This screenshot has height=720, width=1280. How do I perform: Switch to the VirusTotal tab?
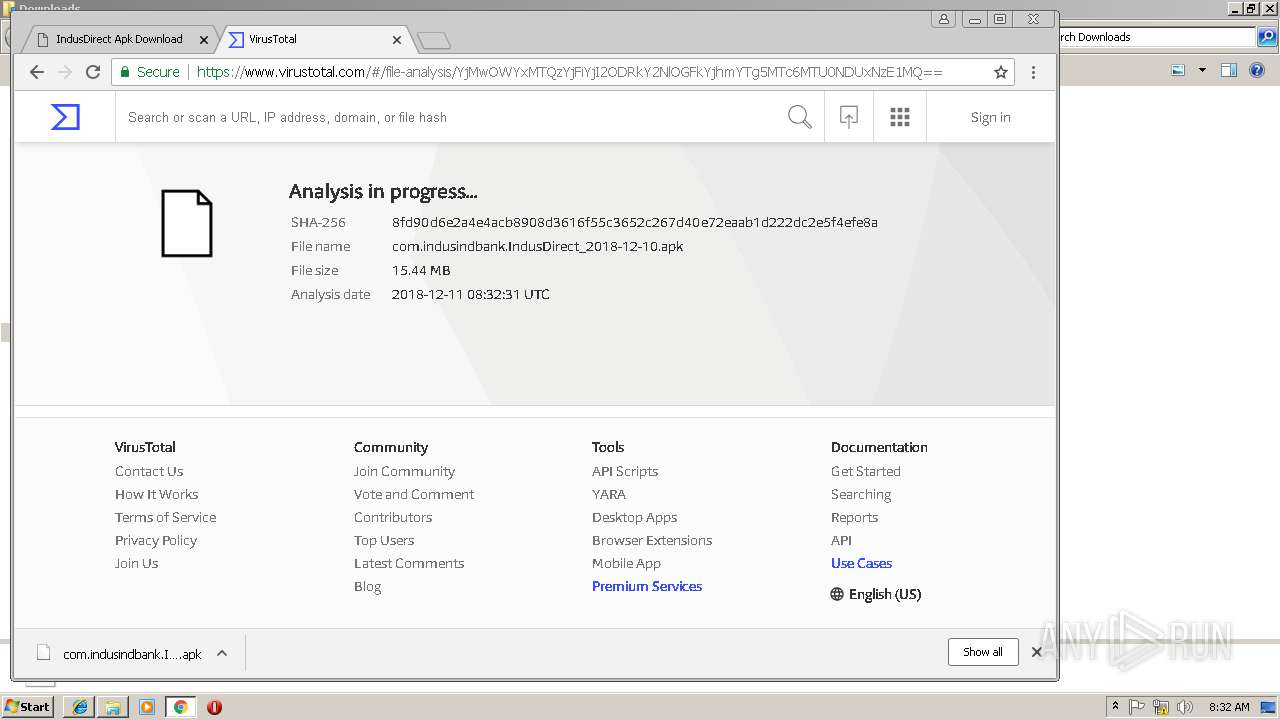click(x=314, y=39)
